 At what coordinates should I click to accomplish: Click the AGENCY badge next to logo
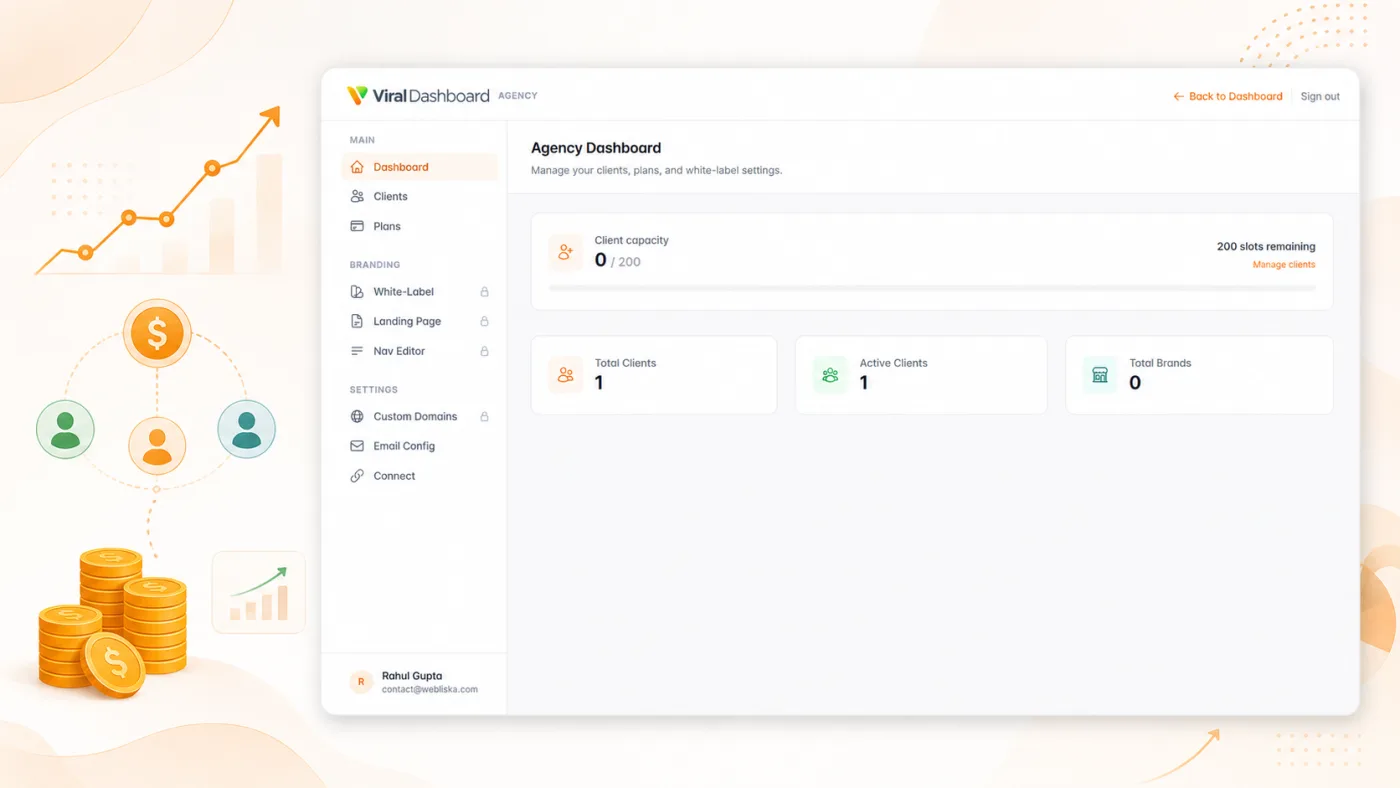pos(518,96)
